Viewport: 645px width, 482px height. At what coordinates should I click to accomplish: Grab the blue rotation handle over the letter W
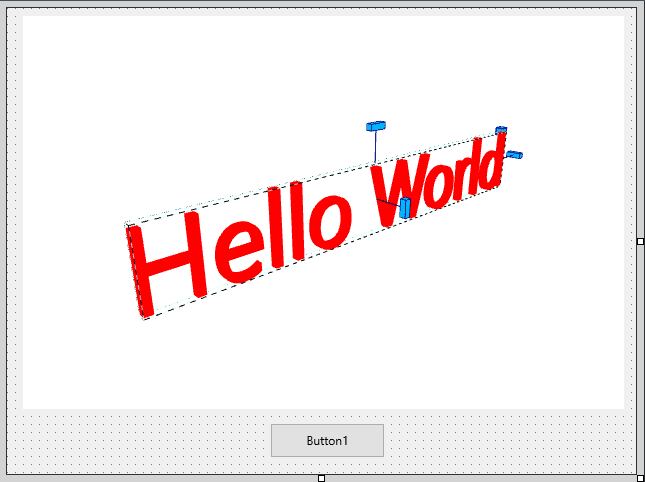click(x=405, y=207)
